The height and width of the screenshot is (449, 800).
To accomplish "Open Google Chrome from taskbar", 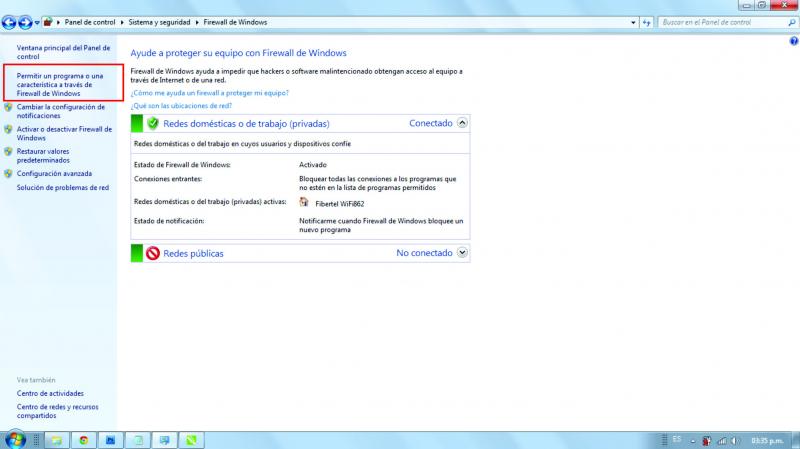I will click(x=84, y=440).
